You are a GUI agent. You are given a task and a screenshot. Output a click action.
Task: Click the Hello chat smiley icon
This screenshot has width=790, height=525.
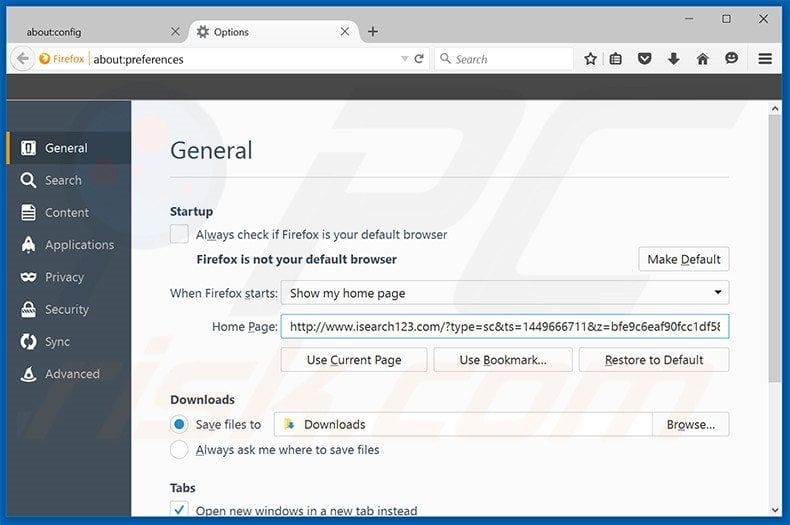tap(732, 59)
